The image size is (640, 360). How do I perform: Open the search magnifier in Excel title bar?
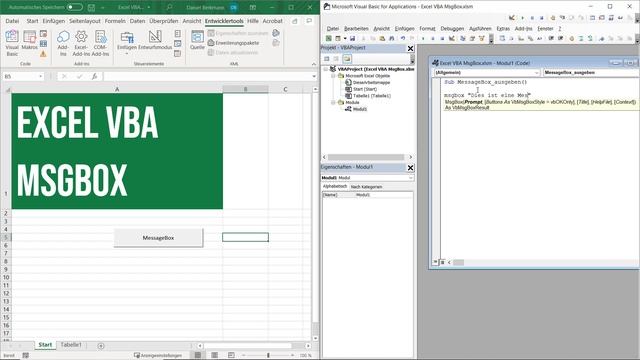169,7
